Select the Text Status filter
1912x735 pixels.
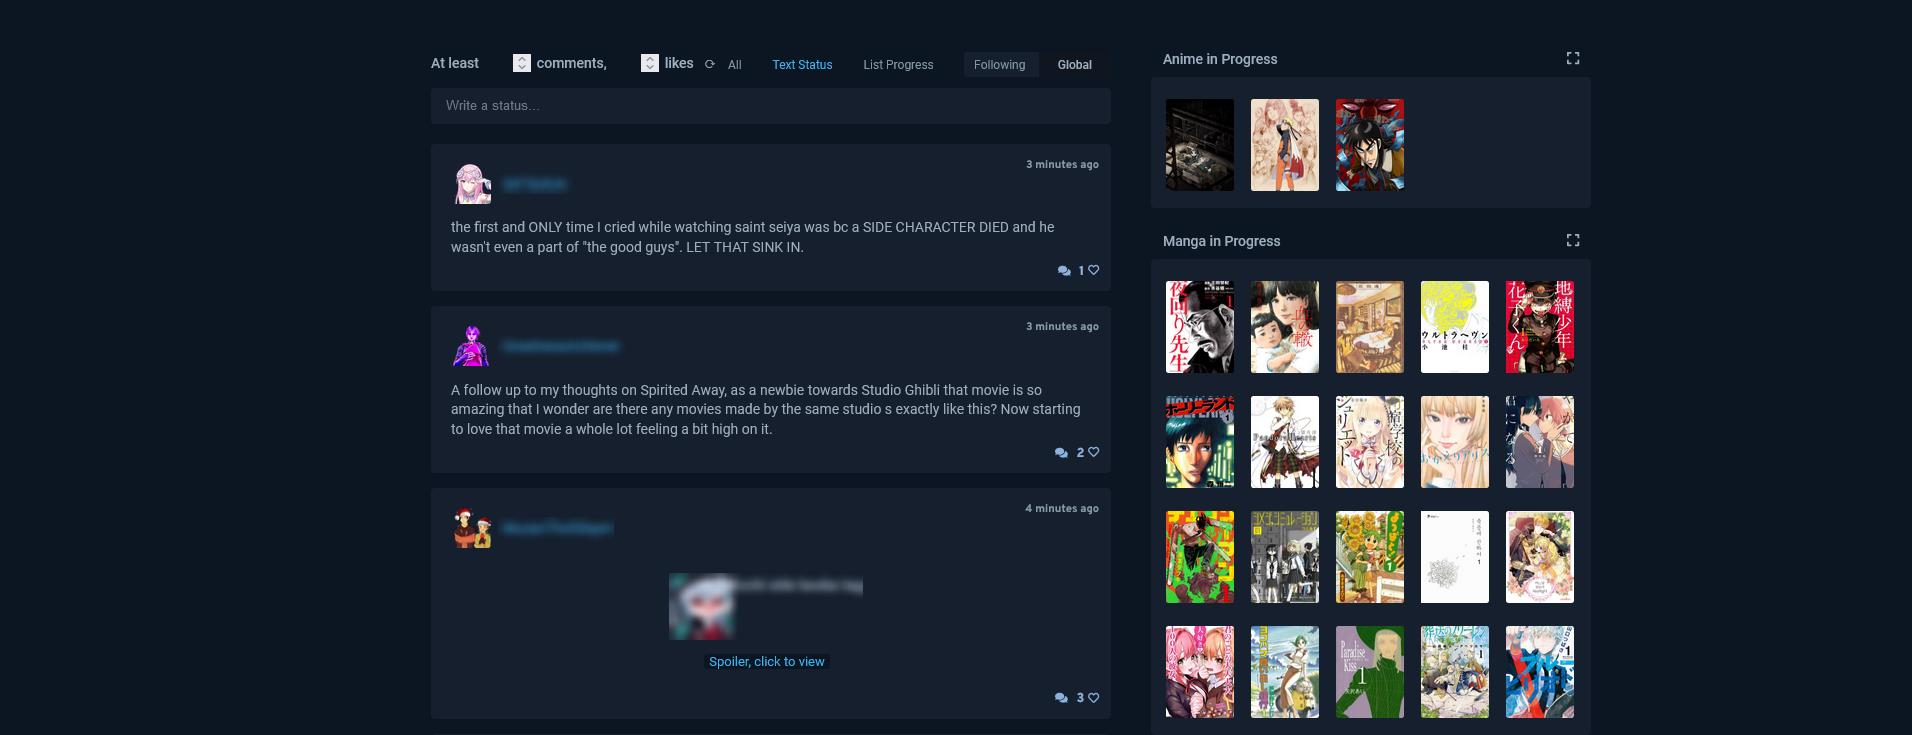802,65
